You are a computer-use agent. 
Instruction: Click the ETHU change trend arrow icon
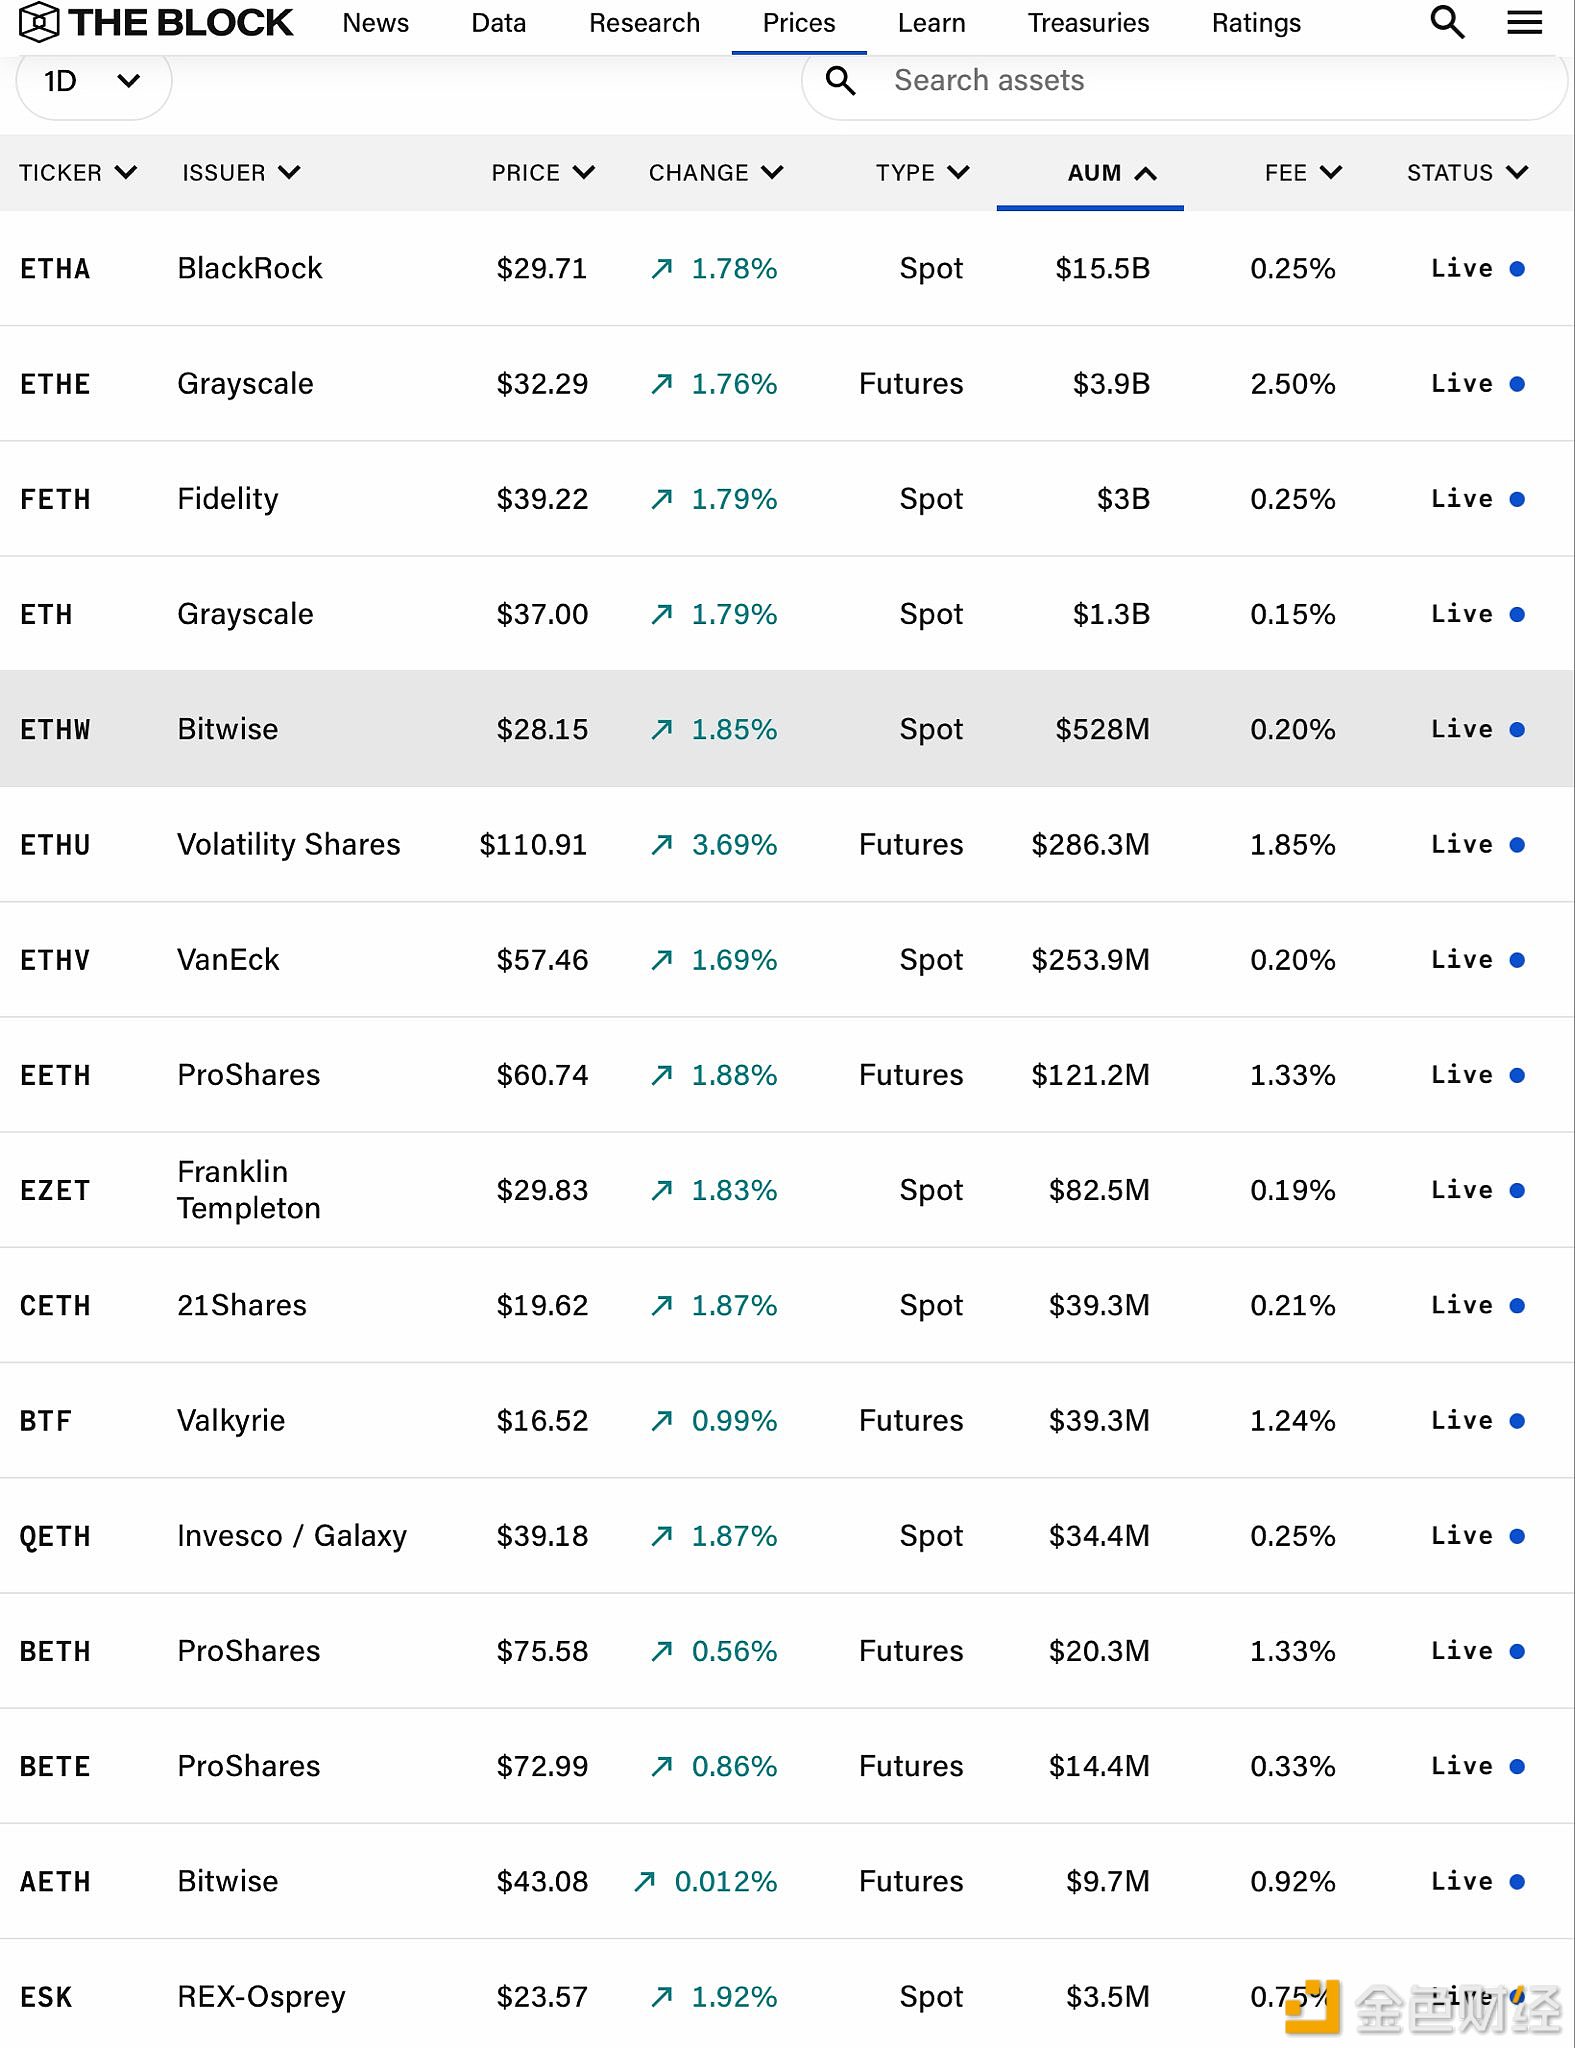click(661, 845)
